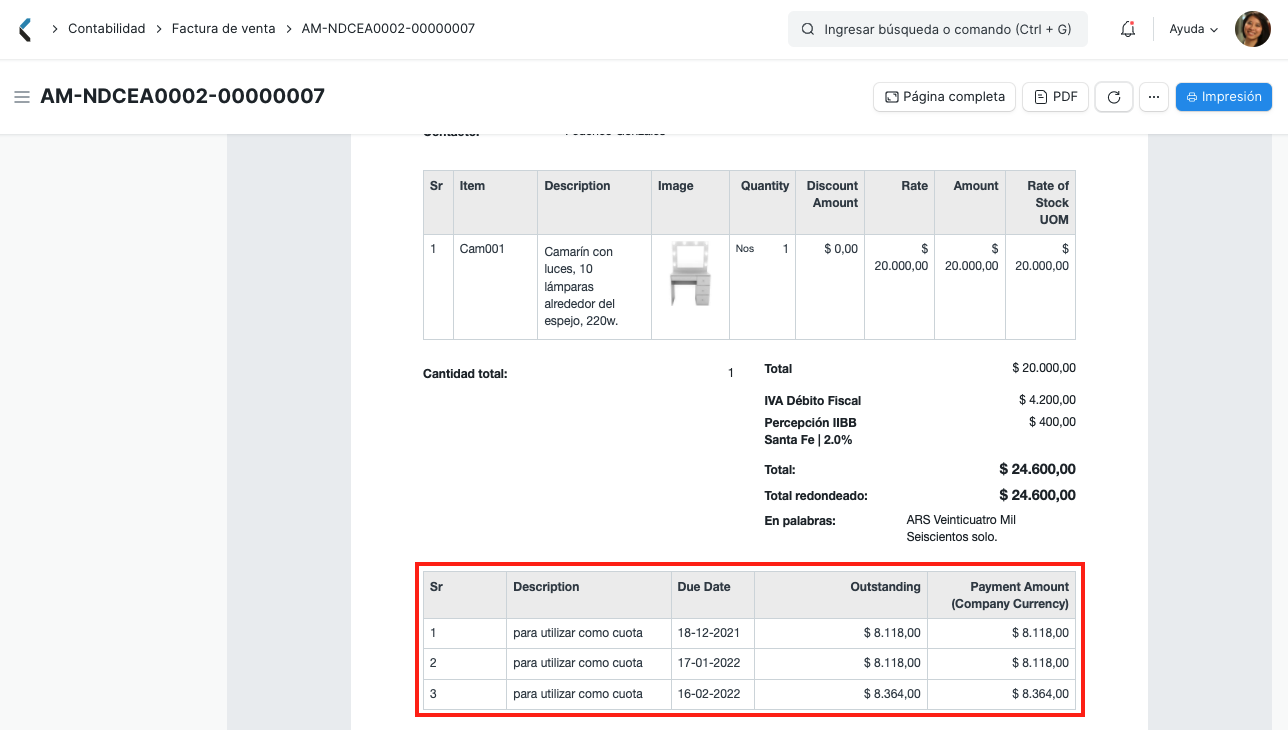Viewport: 1288px width, 730px height.
Task: Select the due date 18-12-2021
Action: point(709,633)
